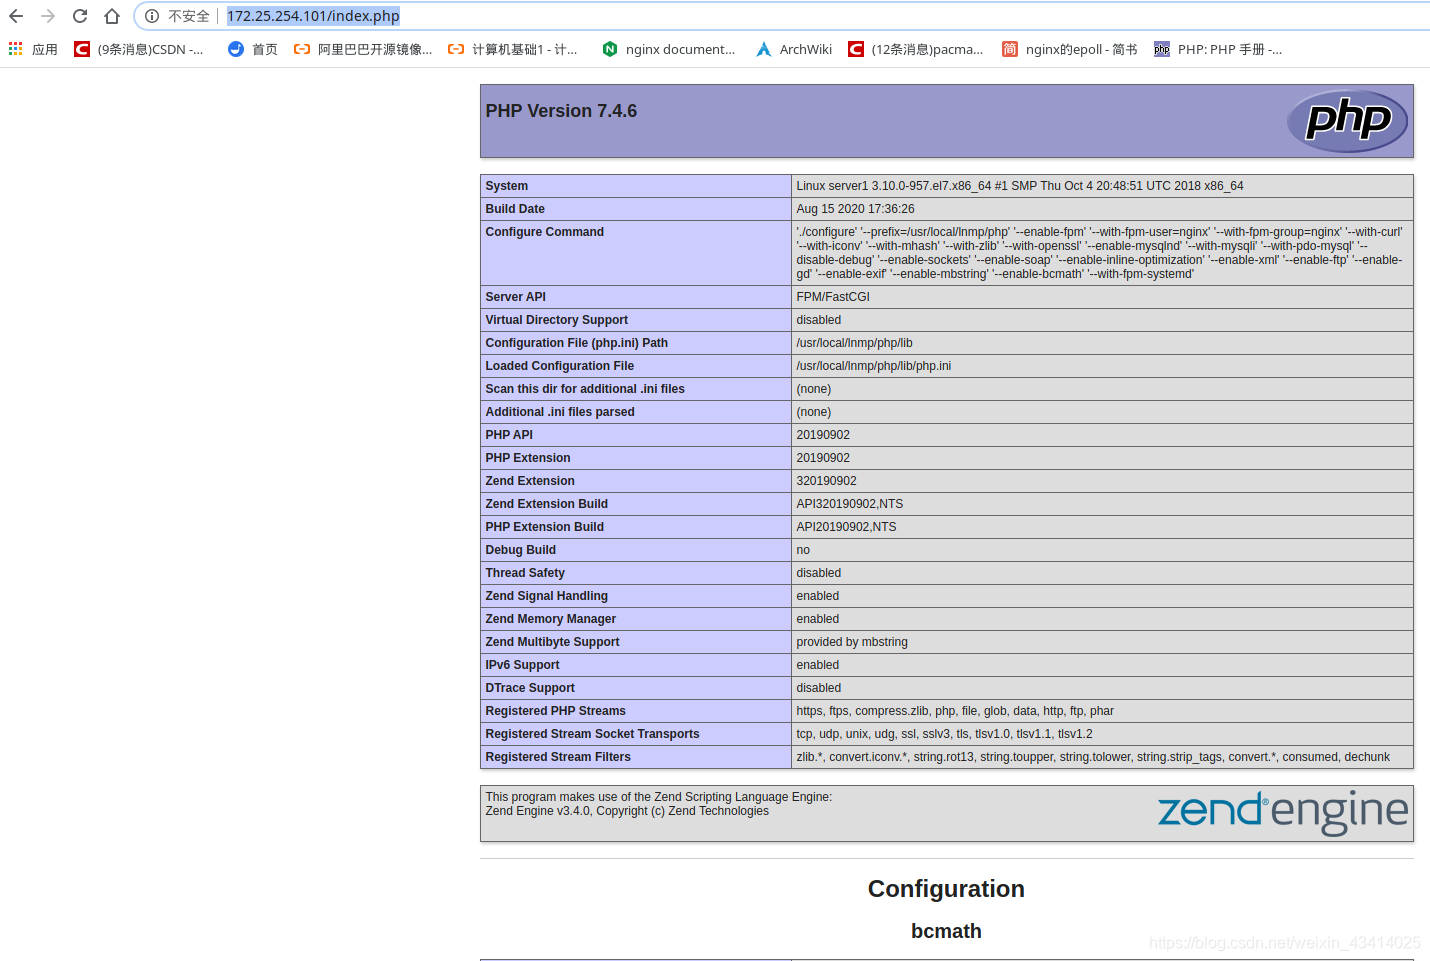Click the Zend Signal Handling label
This screenshot has width=1430, height=961.
tap(546, 596)
